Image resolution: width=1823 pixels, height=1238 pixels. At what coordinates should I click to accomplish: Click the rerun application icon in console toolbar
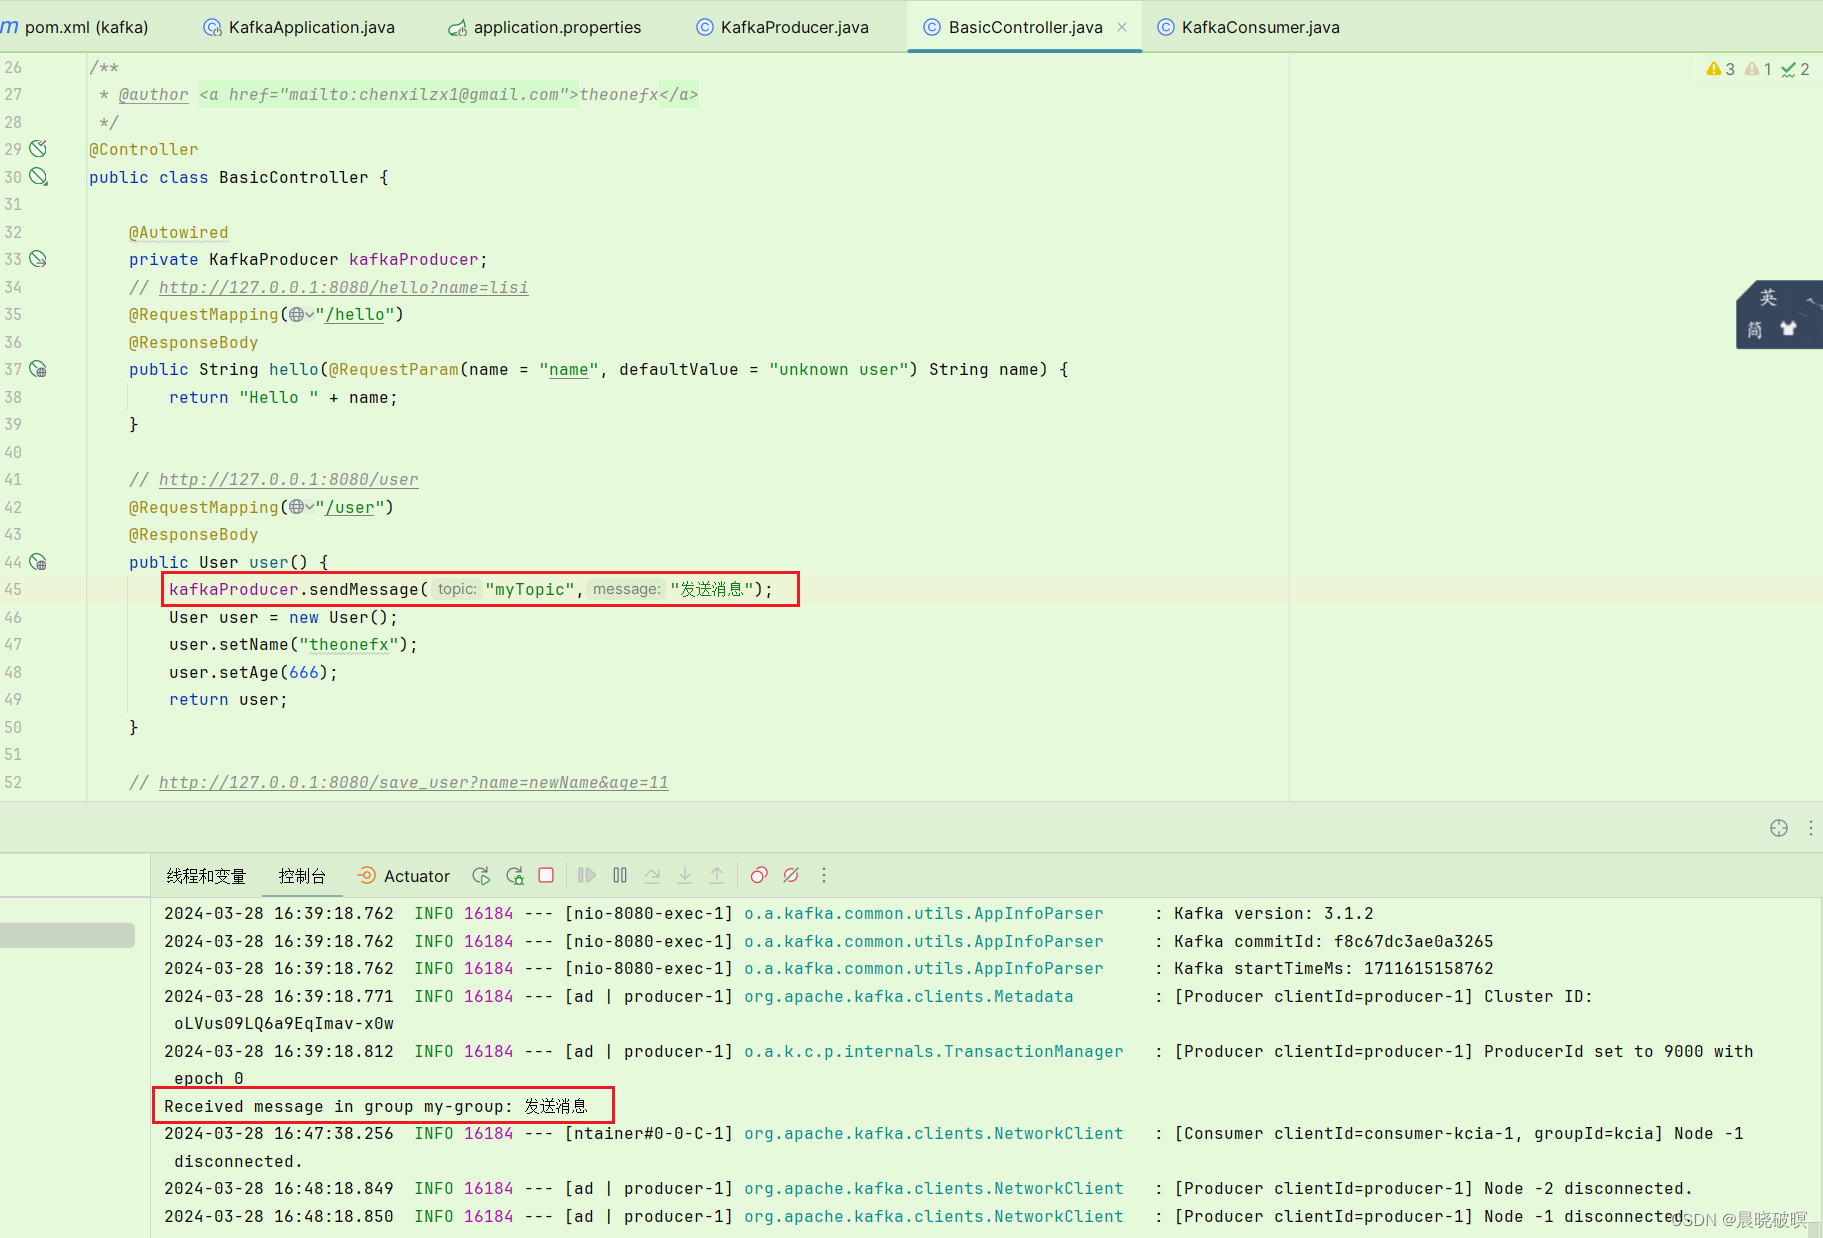(481, 875)
